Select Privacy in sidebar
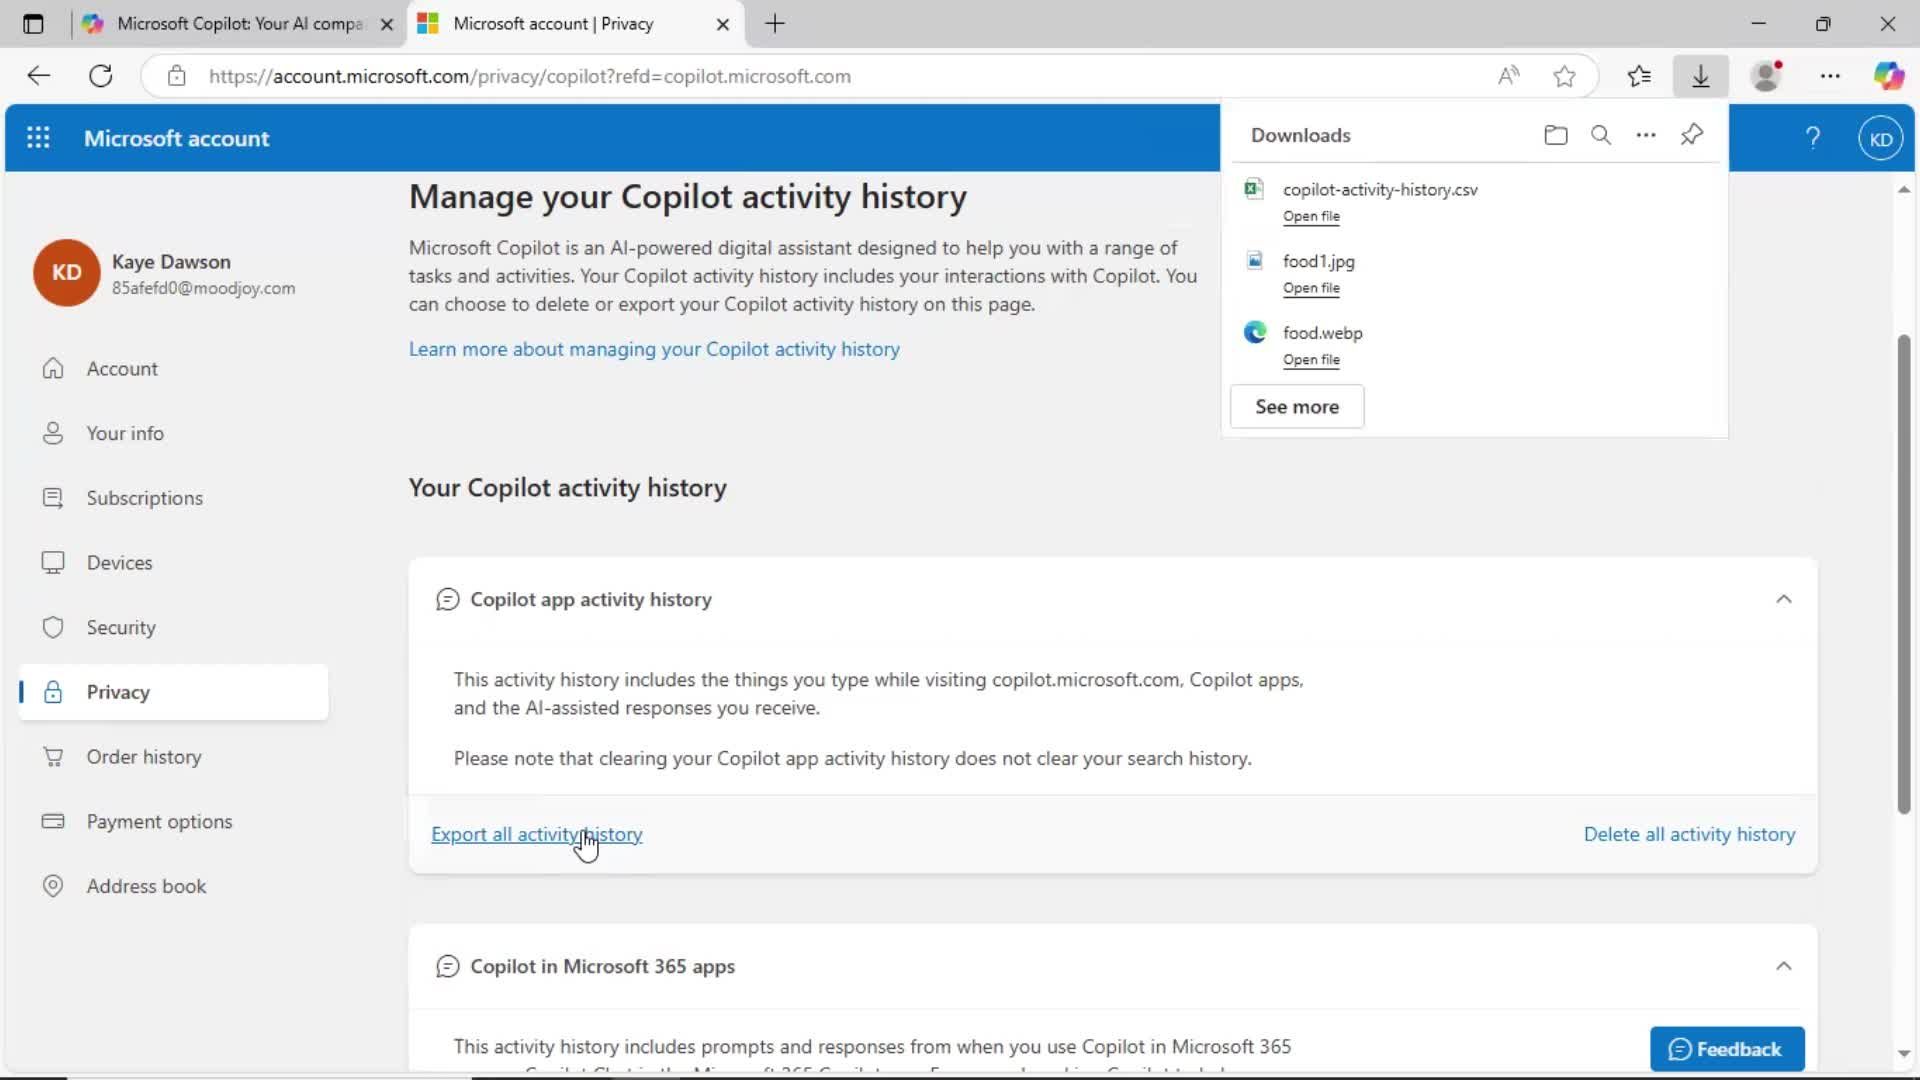Screen dimensions: 1920x1080 click(x=173, y=692)
